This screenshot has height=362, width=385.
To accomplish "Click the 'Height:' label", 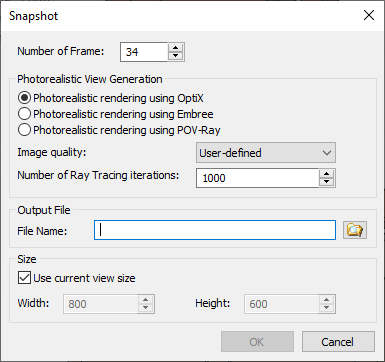I will coord(213,303).
